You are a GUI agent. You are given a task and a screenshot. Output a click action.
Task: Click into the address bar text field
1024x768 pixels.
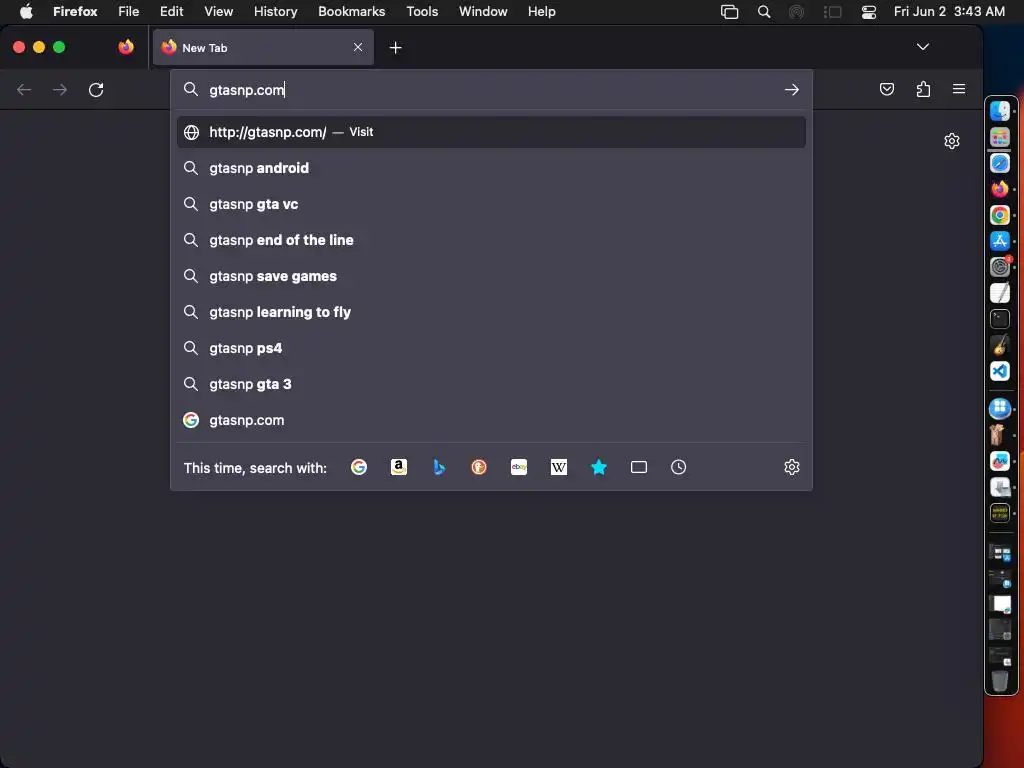490,89
